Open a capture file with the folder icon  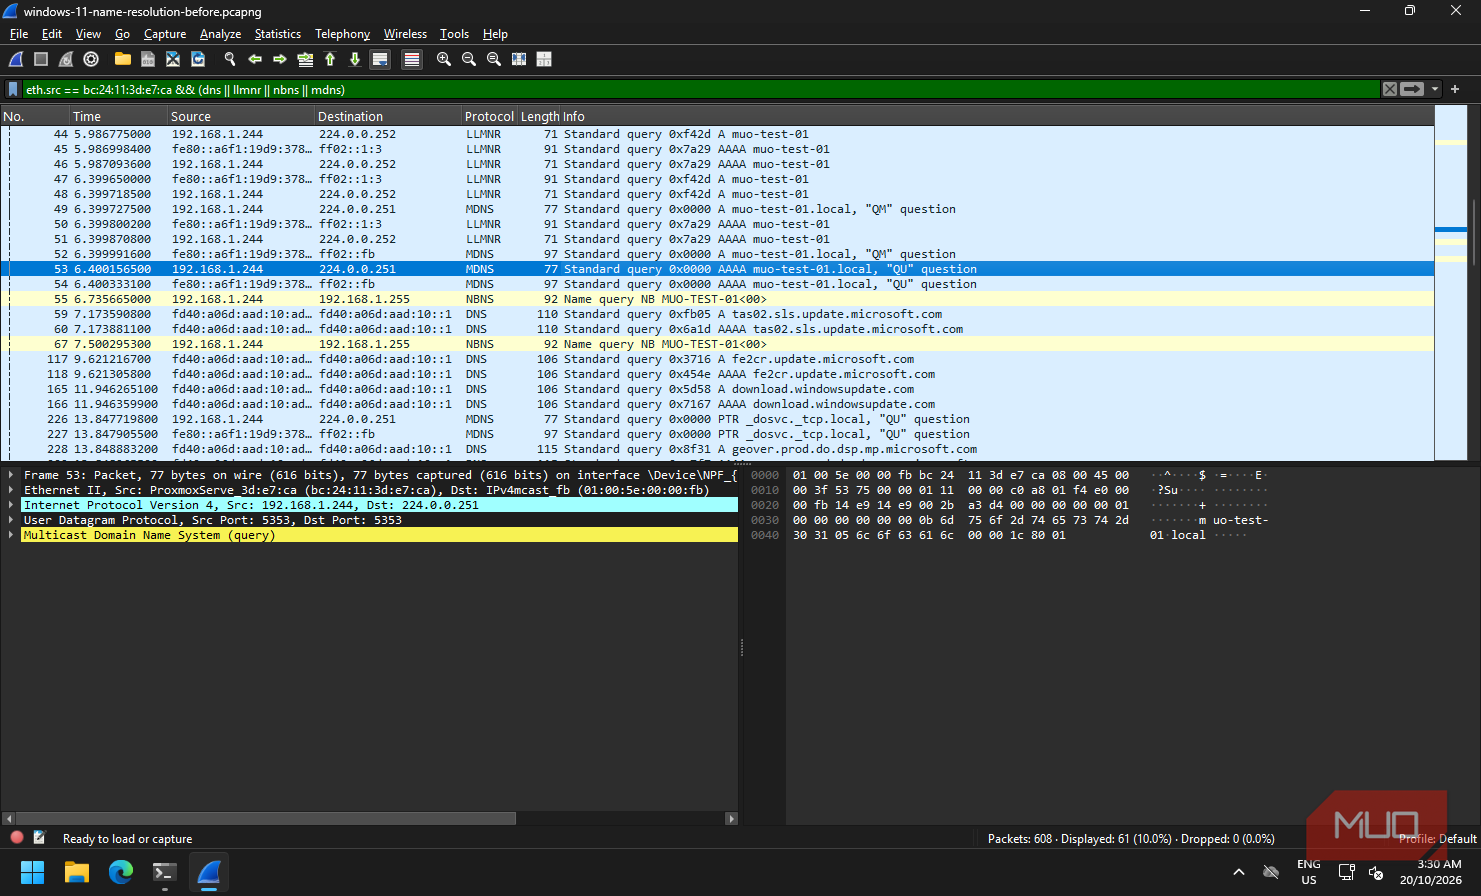point(123,60)
